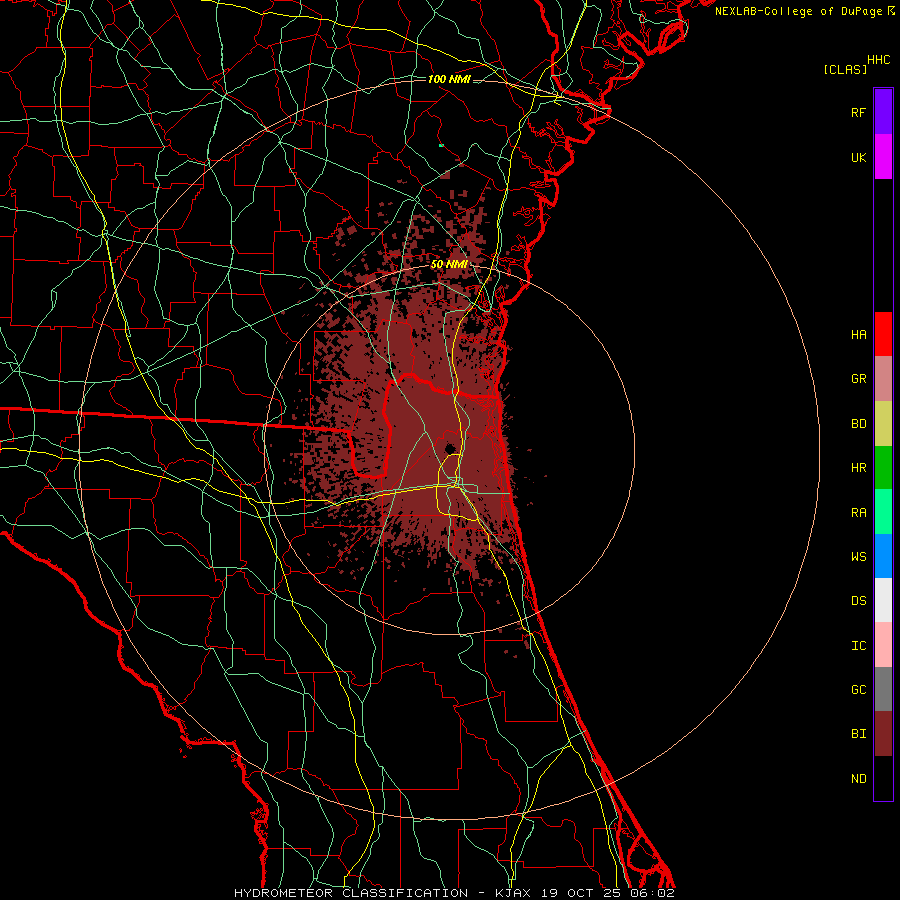The height and width of the screenshot is (900, 900).
Task: Click the BD legend label
Action: point(858,424)
